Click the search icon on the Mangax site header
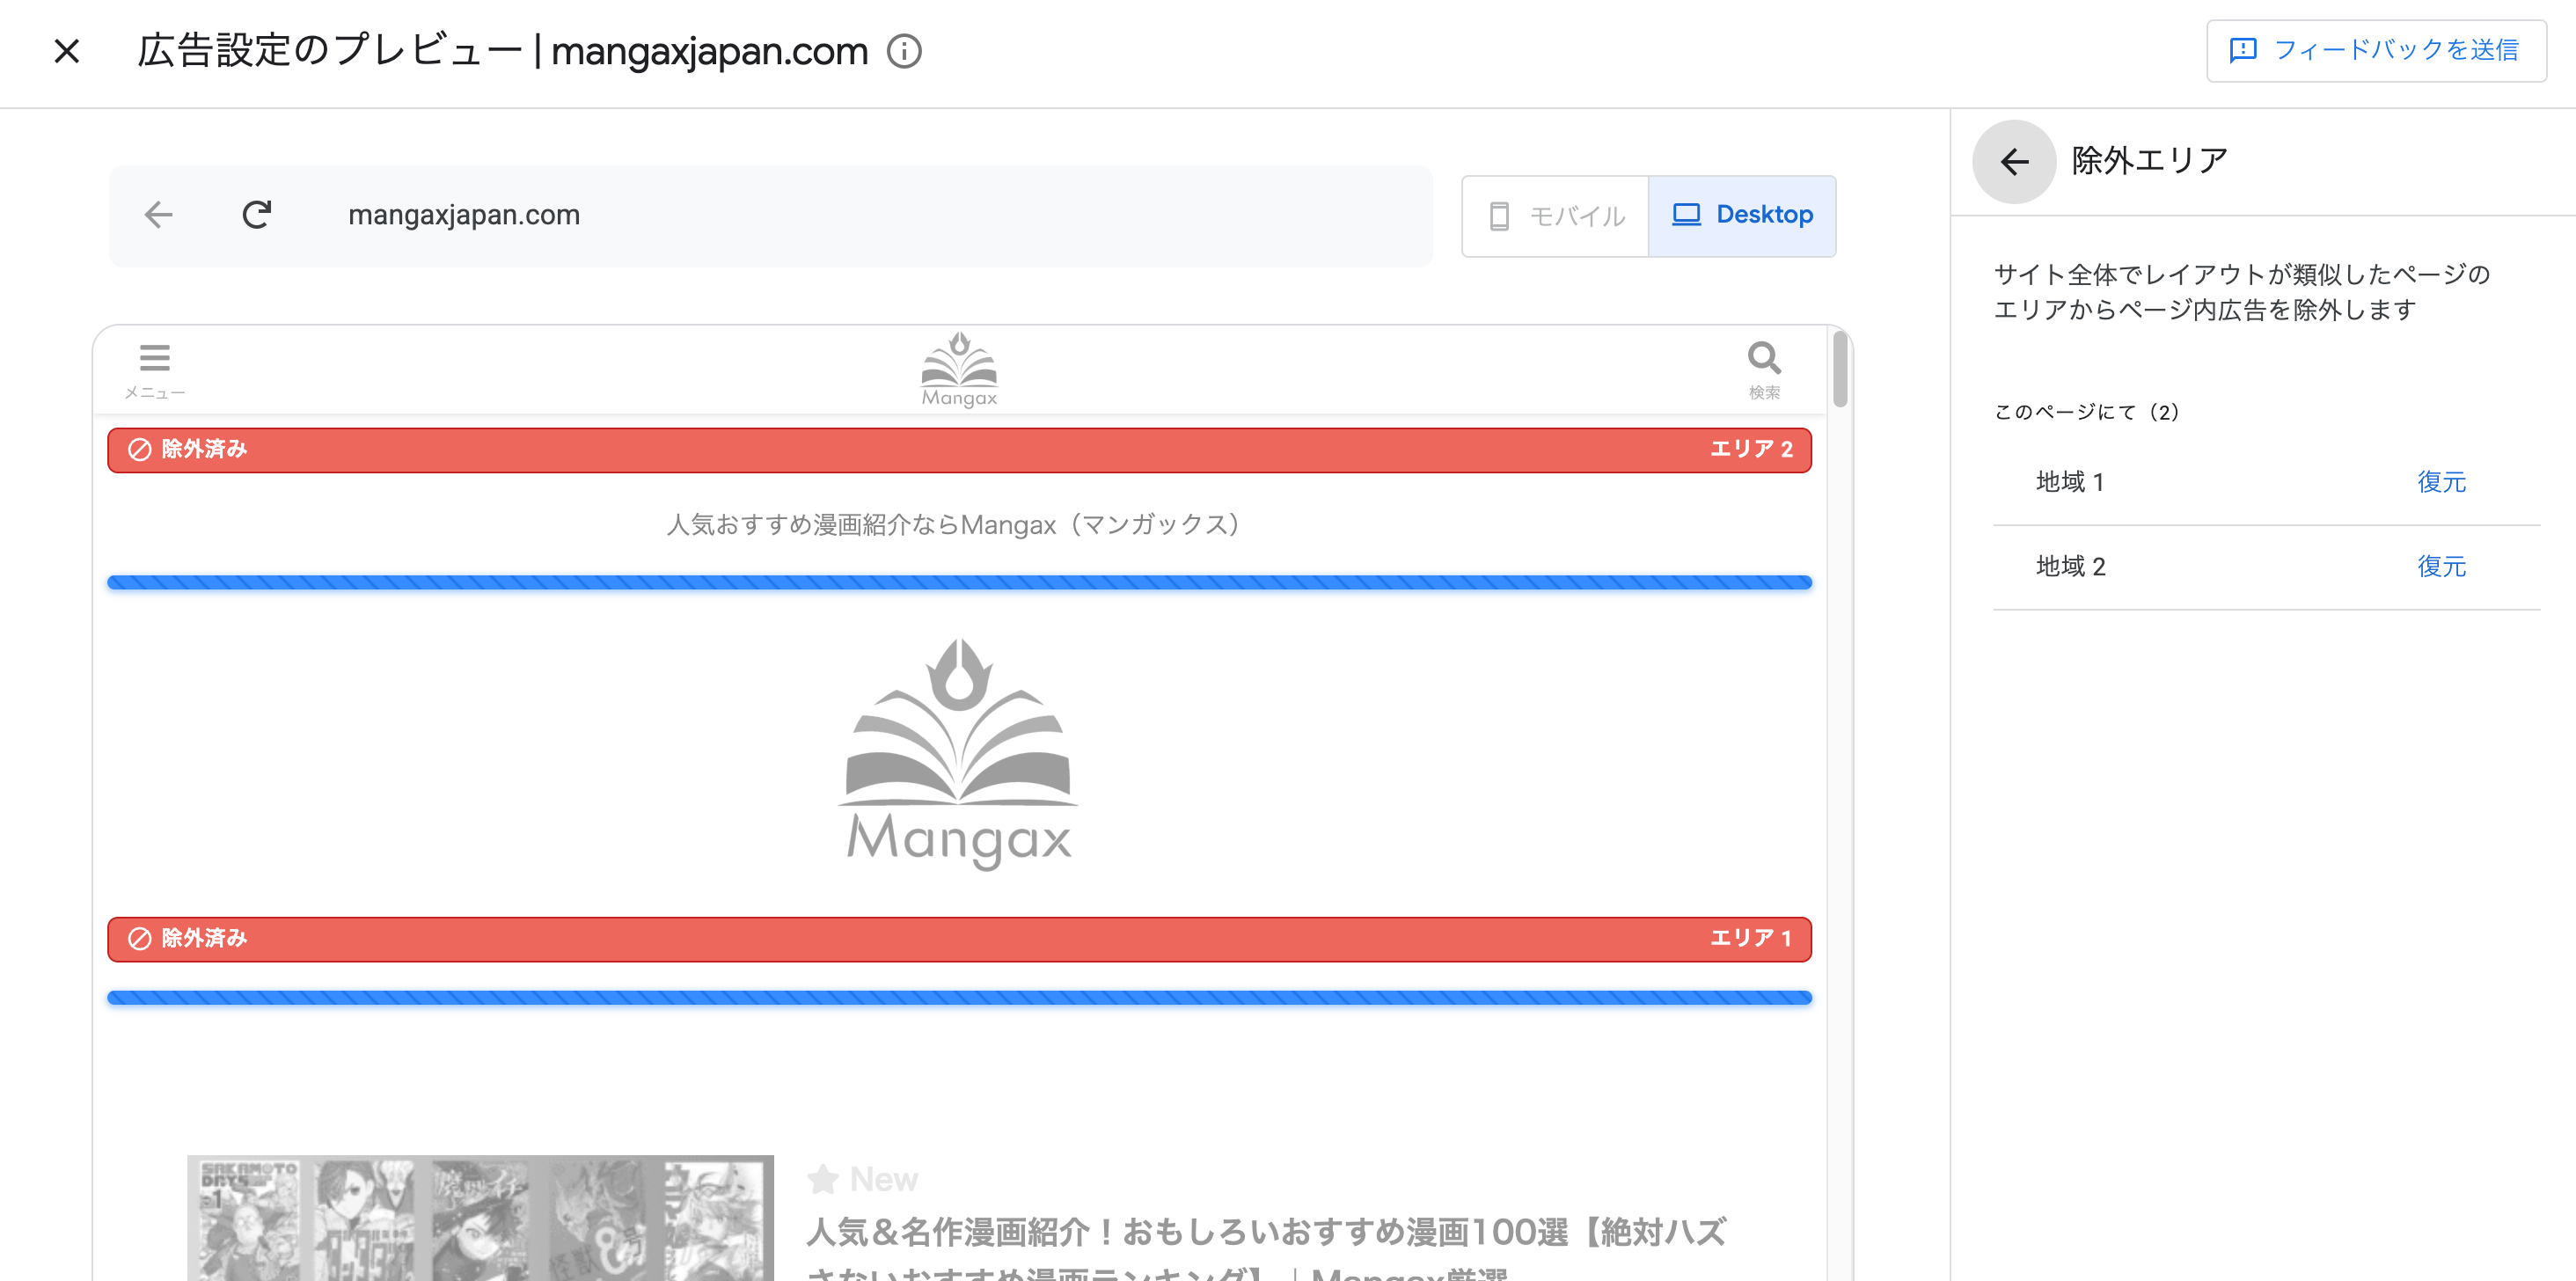2576x1281 pixels. click(1763, 357)
